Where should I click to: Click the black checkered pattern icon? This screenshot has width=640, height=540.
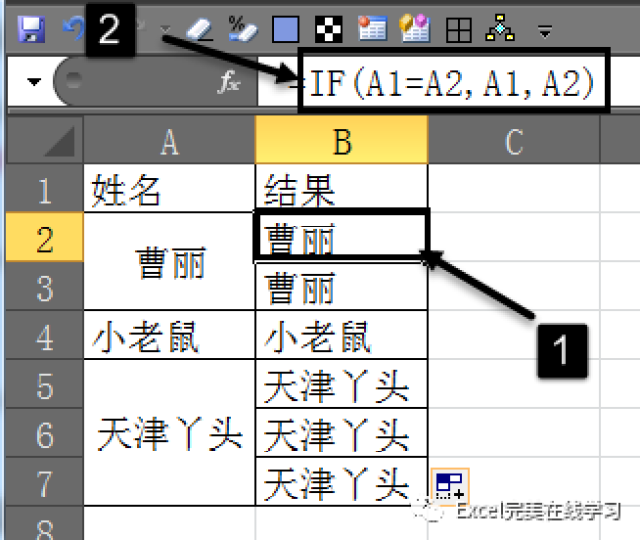click(x=329, y=29)
